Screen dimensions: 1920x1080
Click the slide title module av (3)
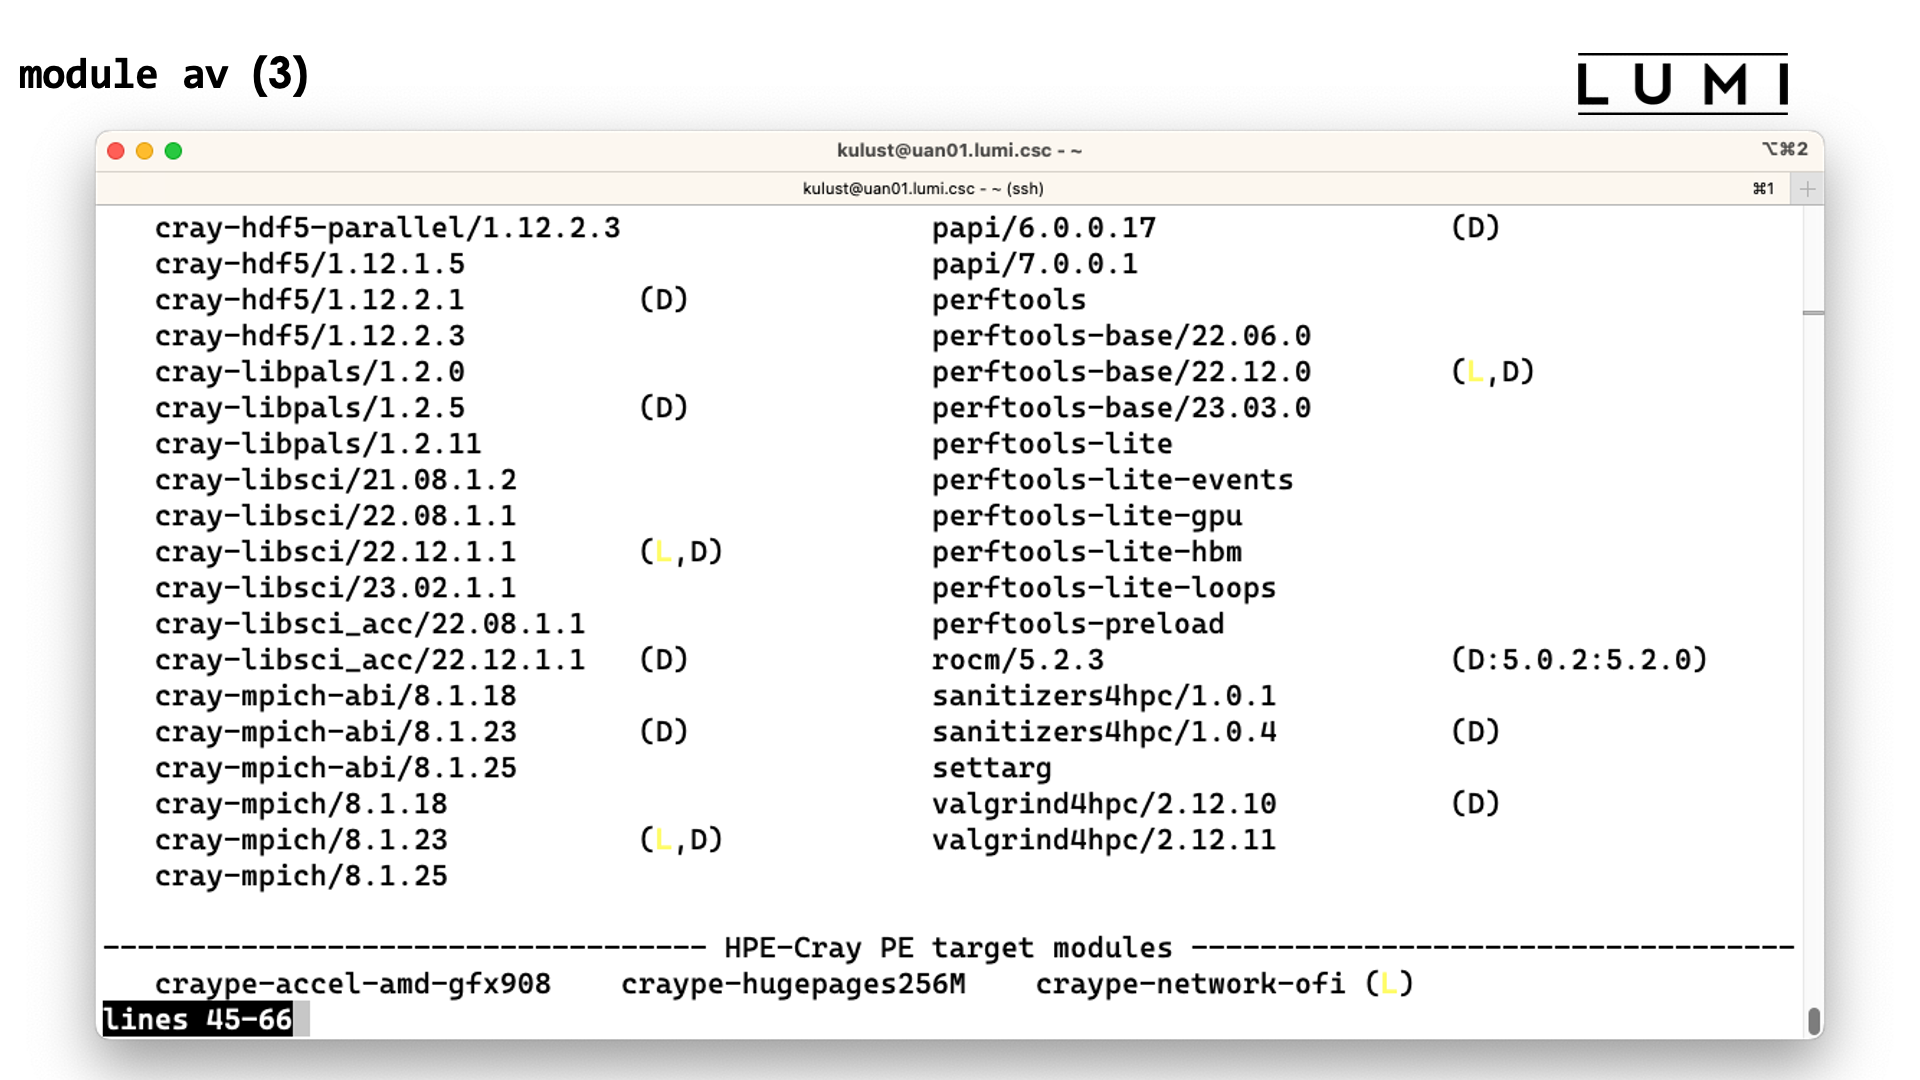point(164,75)
